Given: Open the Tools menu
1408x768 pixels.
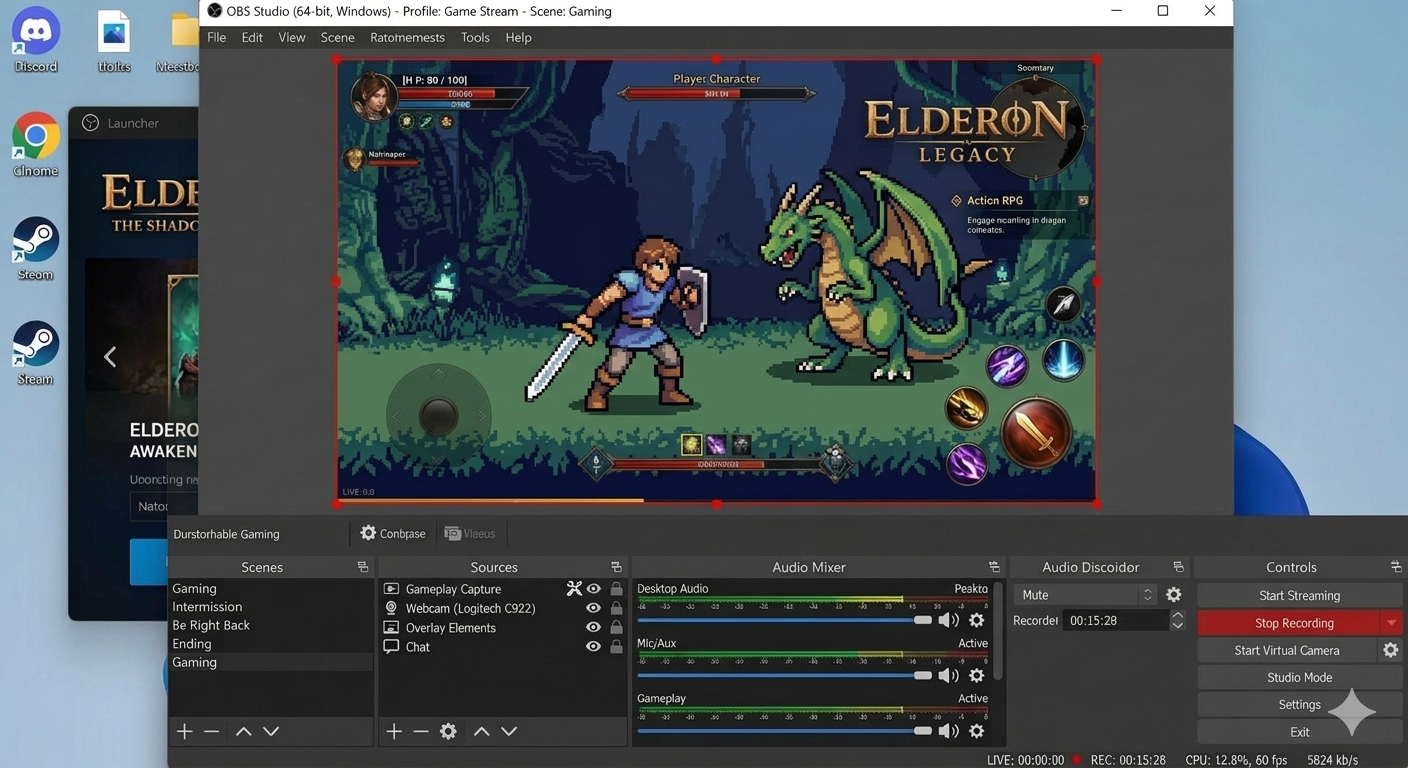Looking at the screenshot, I should [475, 37].
